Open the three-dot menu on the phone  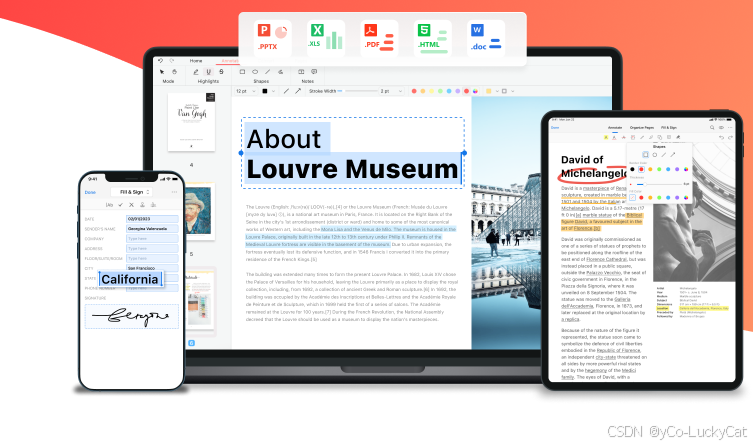pos(174,192)
